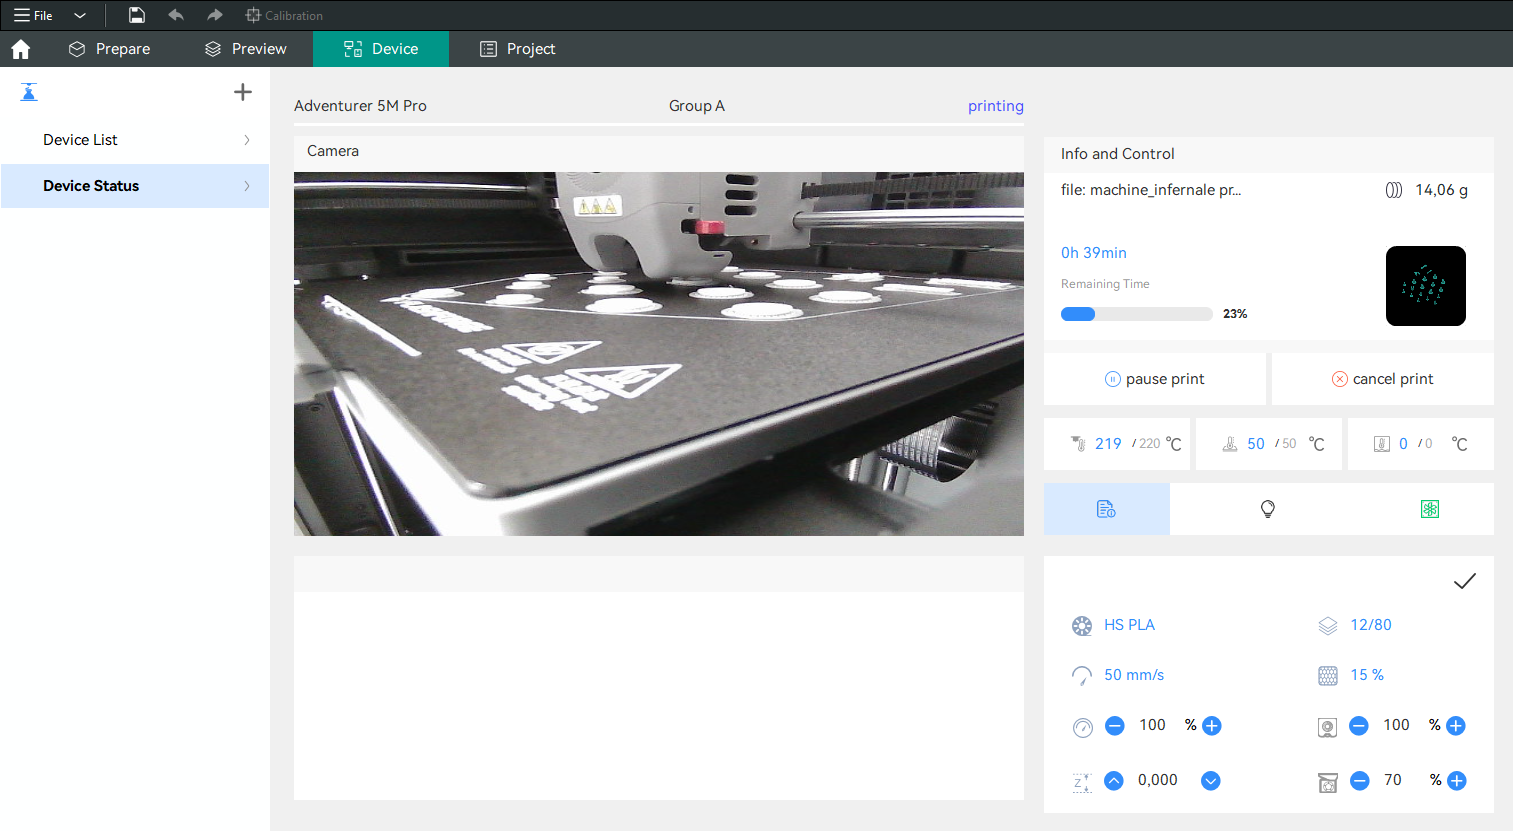Screen dimensions: 1513x831
Task: Click the Z offset icon
Action: click(x=1082, y=782)
